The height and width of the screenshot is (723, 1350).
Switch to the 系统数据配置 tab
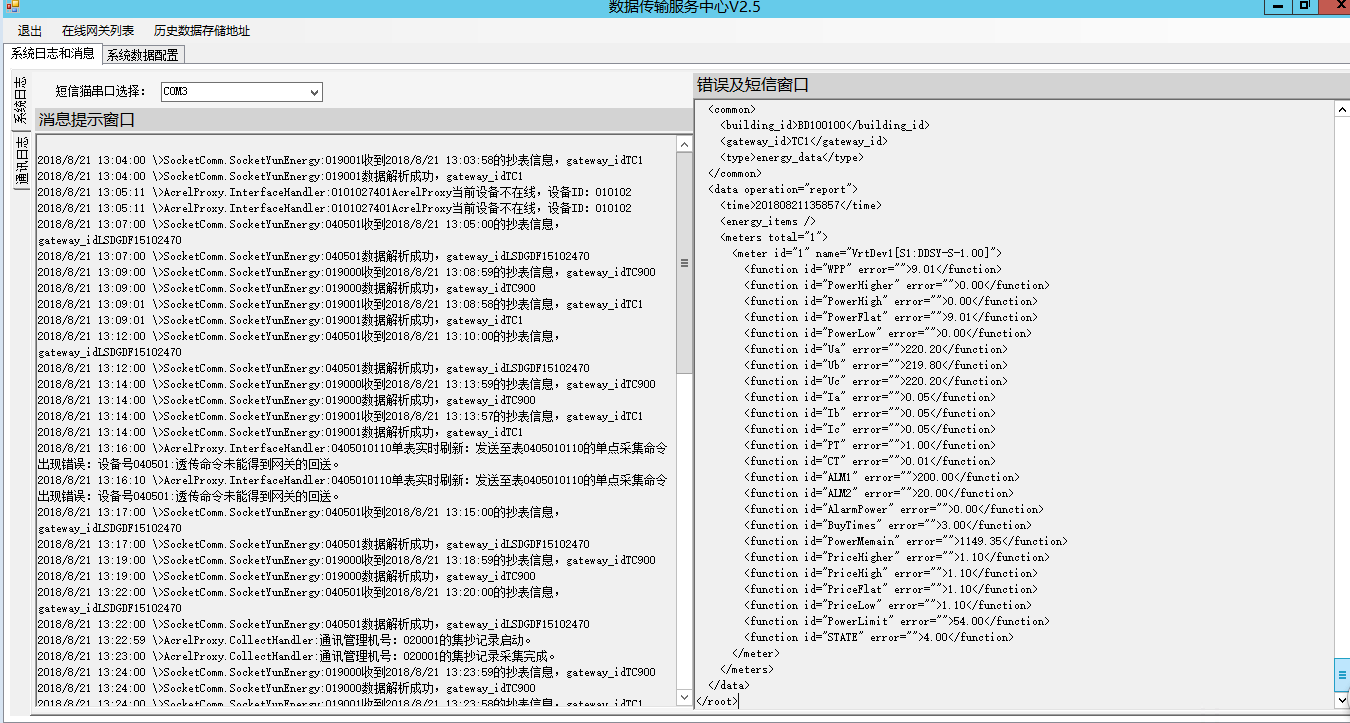143,55
